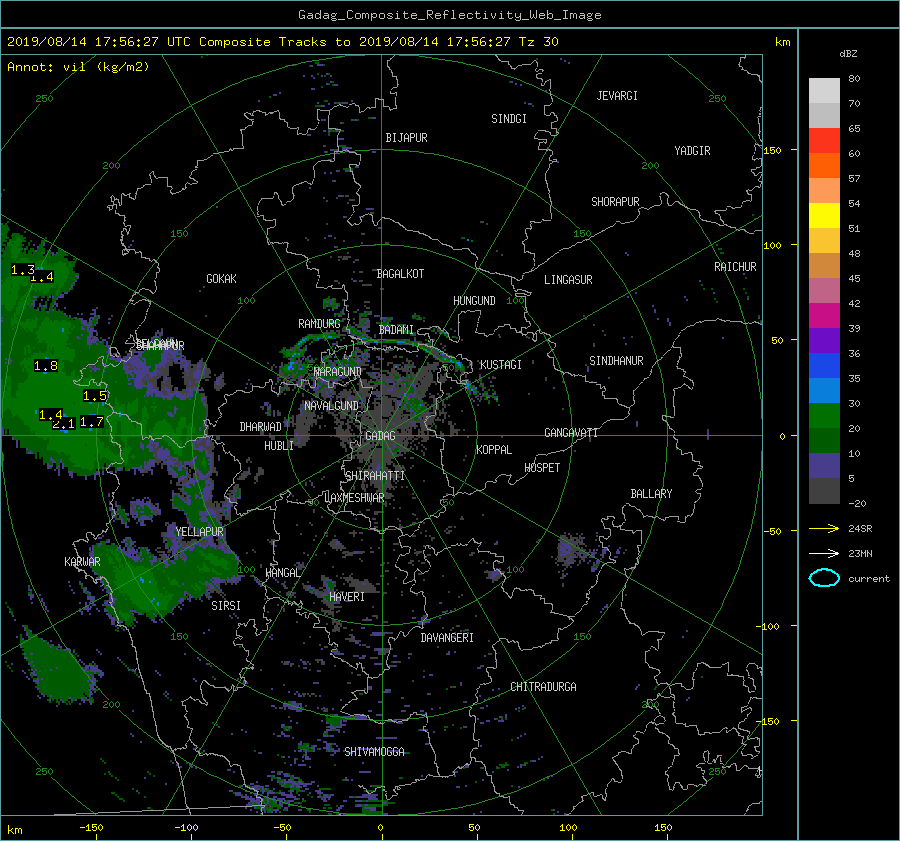The image size is (900, 841).
Task: Pick the red 60-65 dBZ swatch
Action: [x=824, y=140]
